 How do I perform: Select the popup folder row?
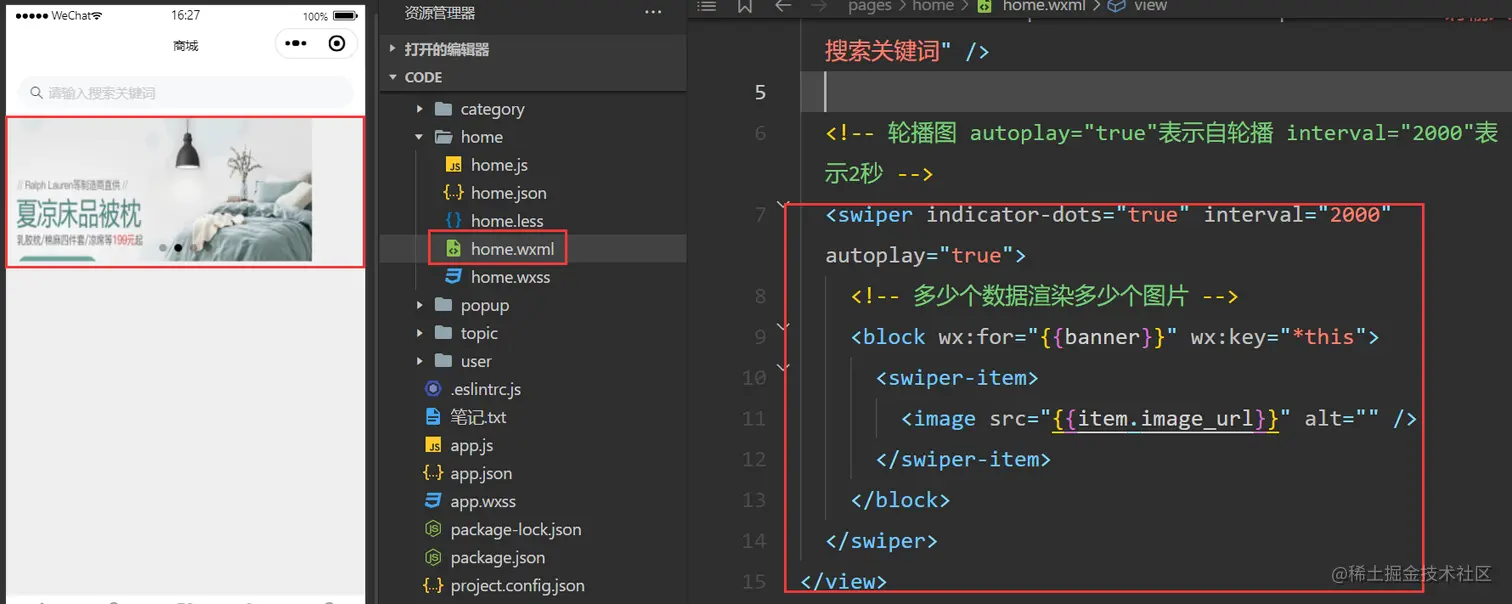[x=532, y=305]
